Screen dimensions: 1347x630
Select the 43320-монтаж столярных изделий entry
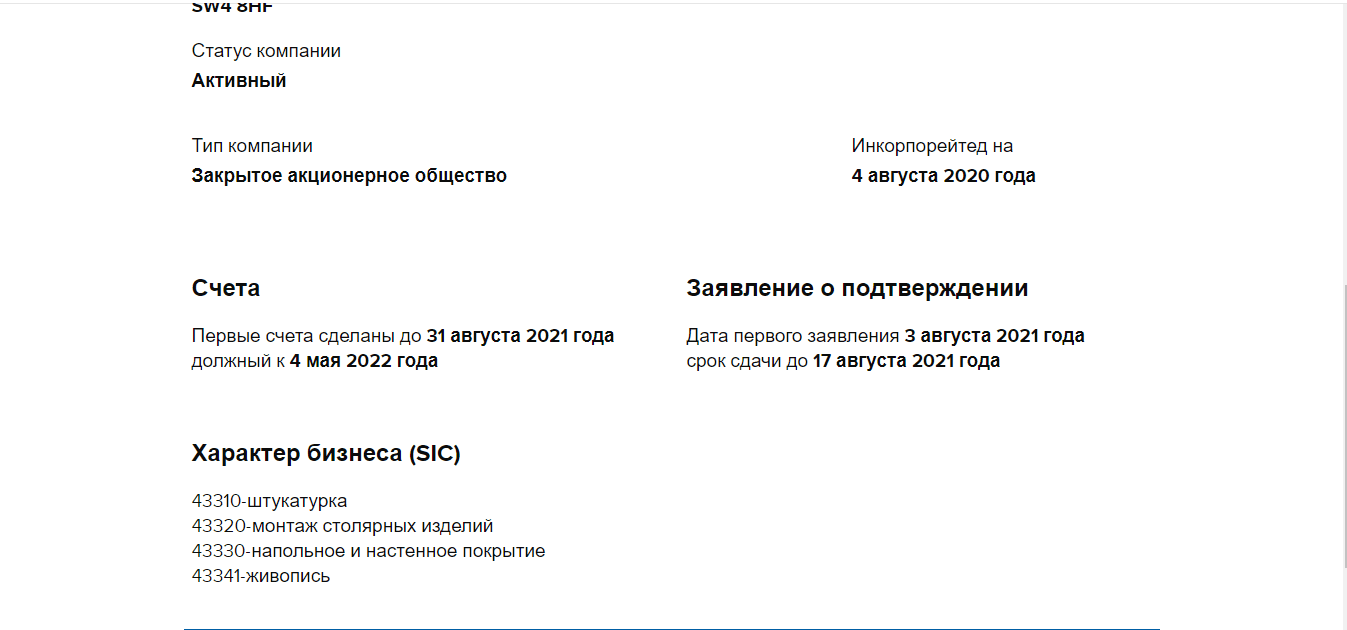(x=342, y=526)
